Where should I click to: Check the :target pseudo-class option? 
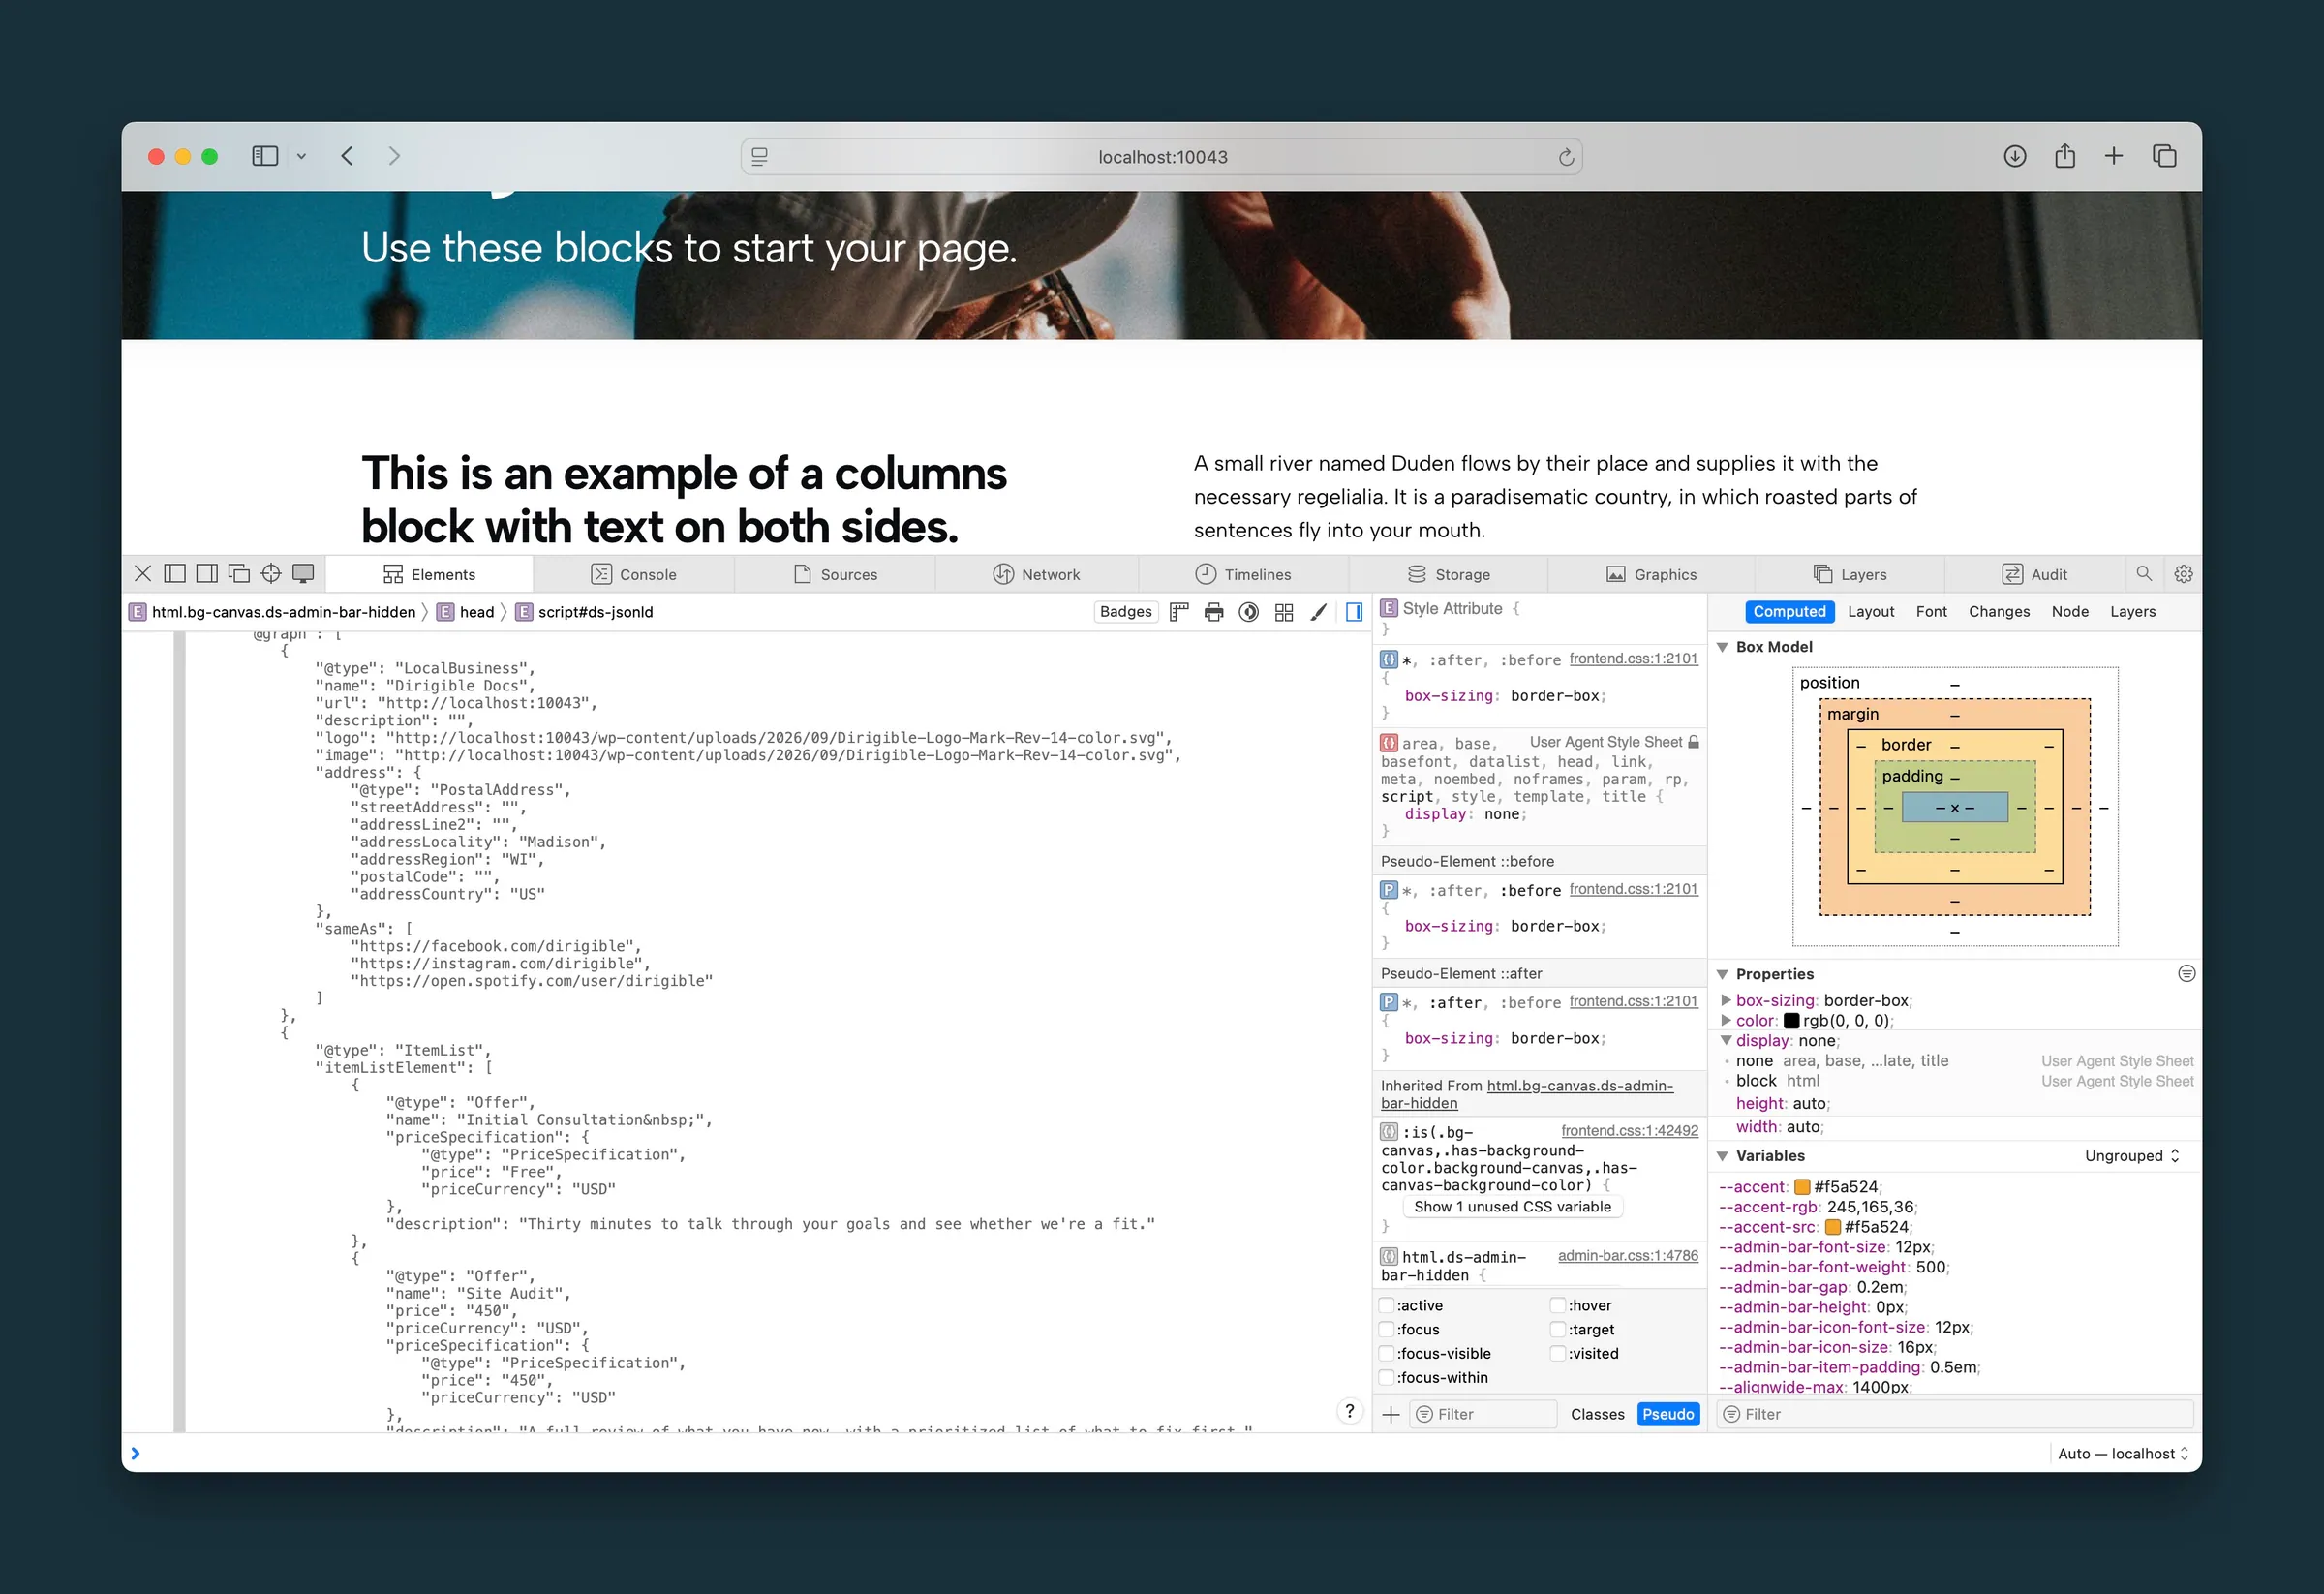click(x=1558, y=1329)
